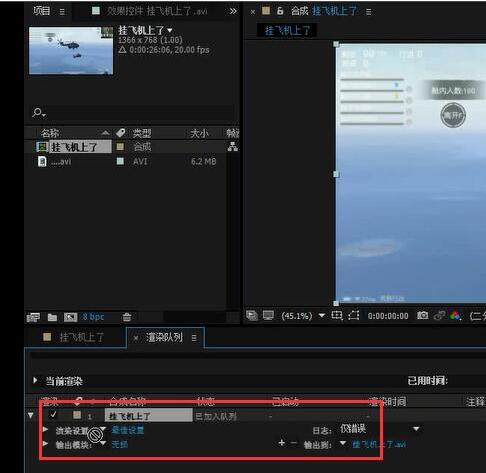Close the Composition panel tab

tap(253, 12)
